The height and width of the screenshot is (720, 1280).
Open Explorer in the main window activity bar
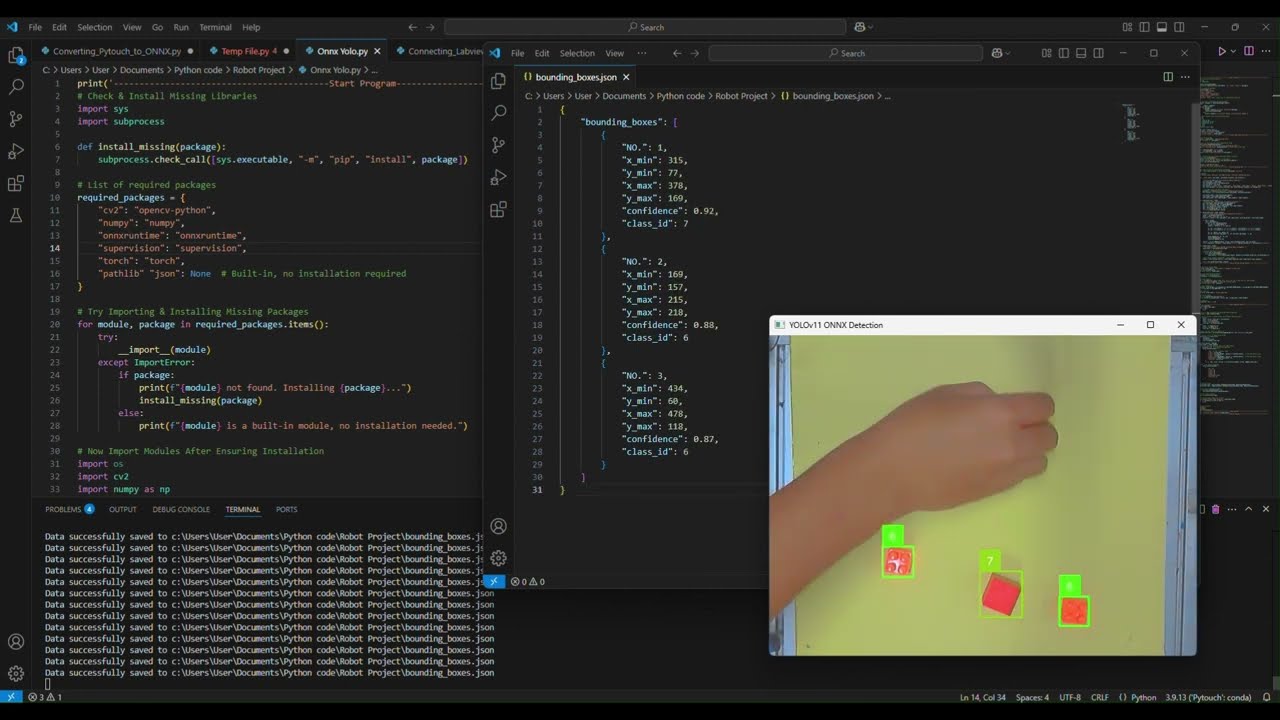pos(16,55)
